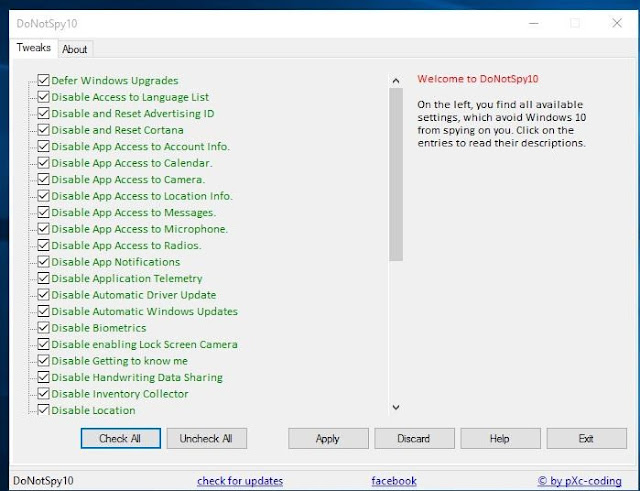Select Disable Application Telemetry entry label
Screen dimensions: 640x491
127,278
